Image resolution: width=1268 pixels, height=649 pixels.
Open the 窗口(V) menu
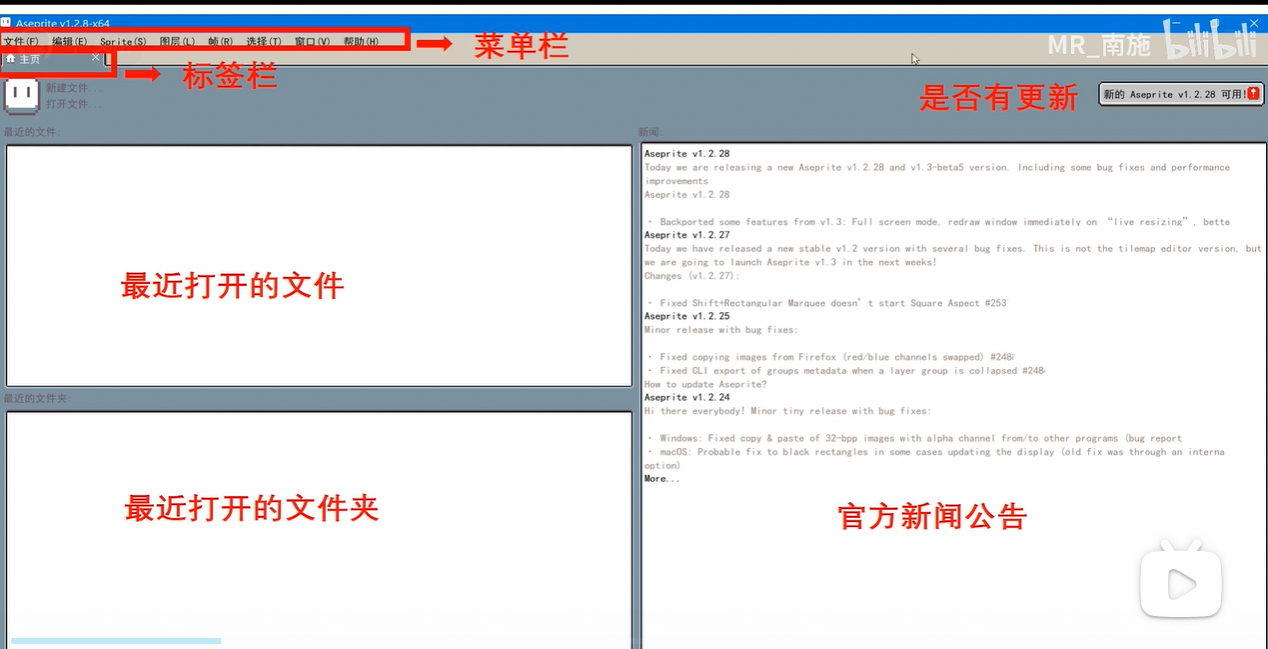(x=312, y=42)
